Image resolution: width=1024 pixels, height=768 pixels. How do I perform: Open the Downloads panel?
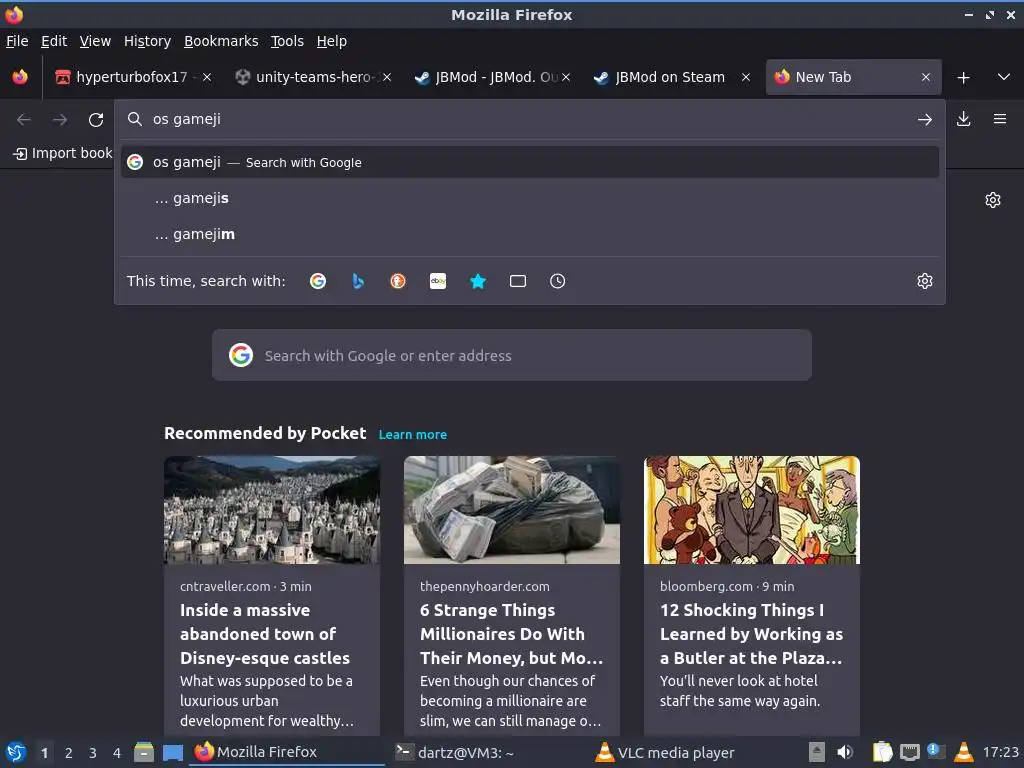[x=963, y=119]
